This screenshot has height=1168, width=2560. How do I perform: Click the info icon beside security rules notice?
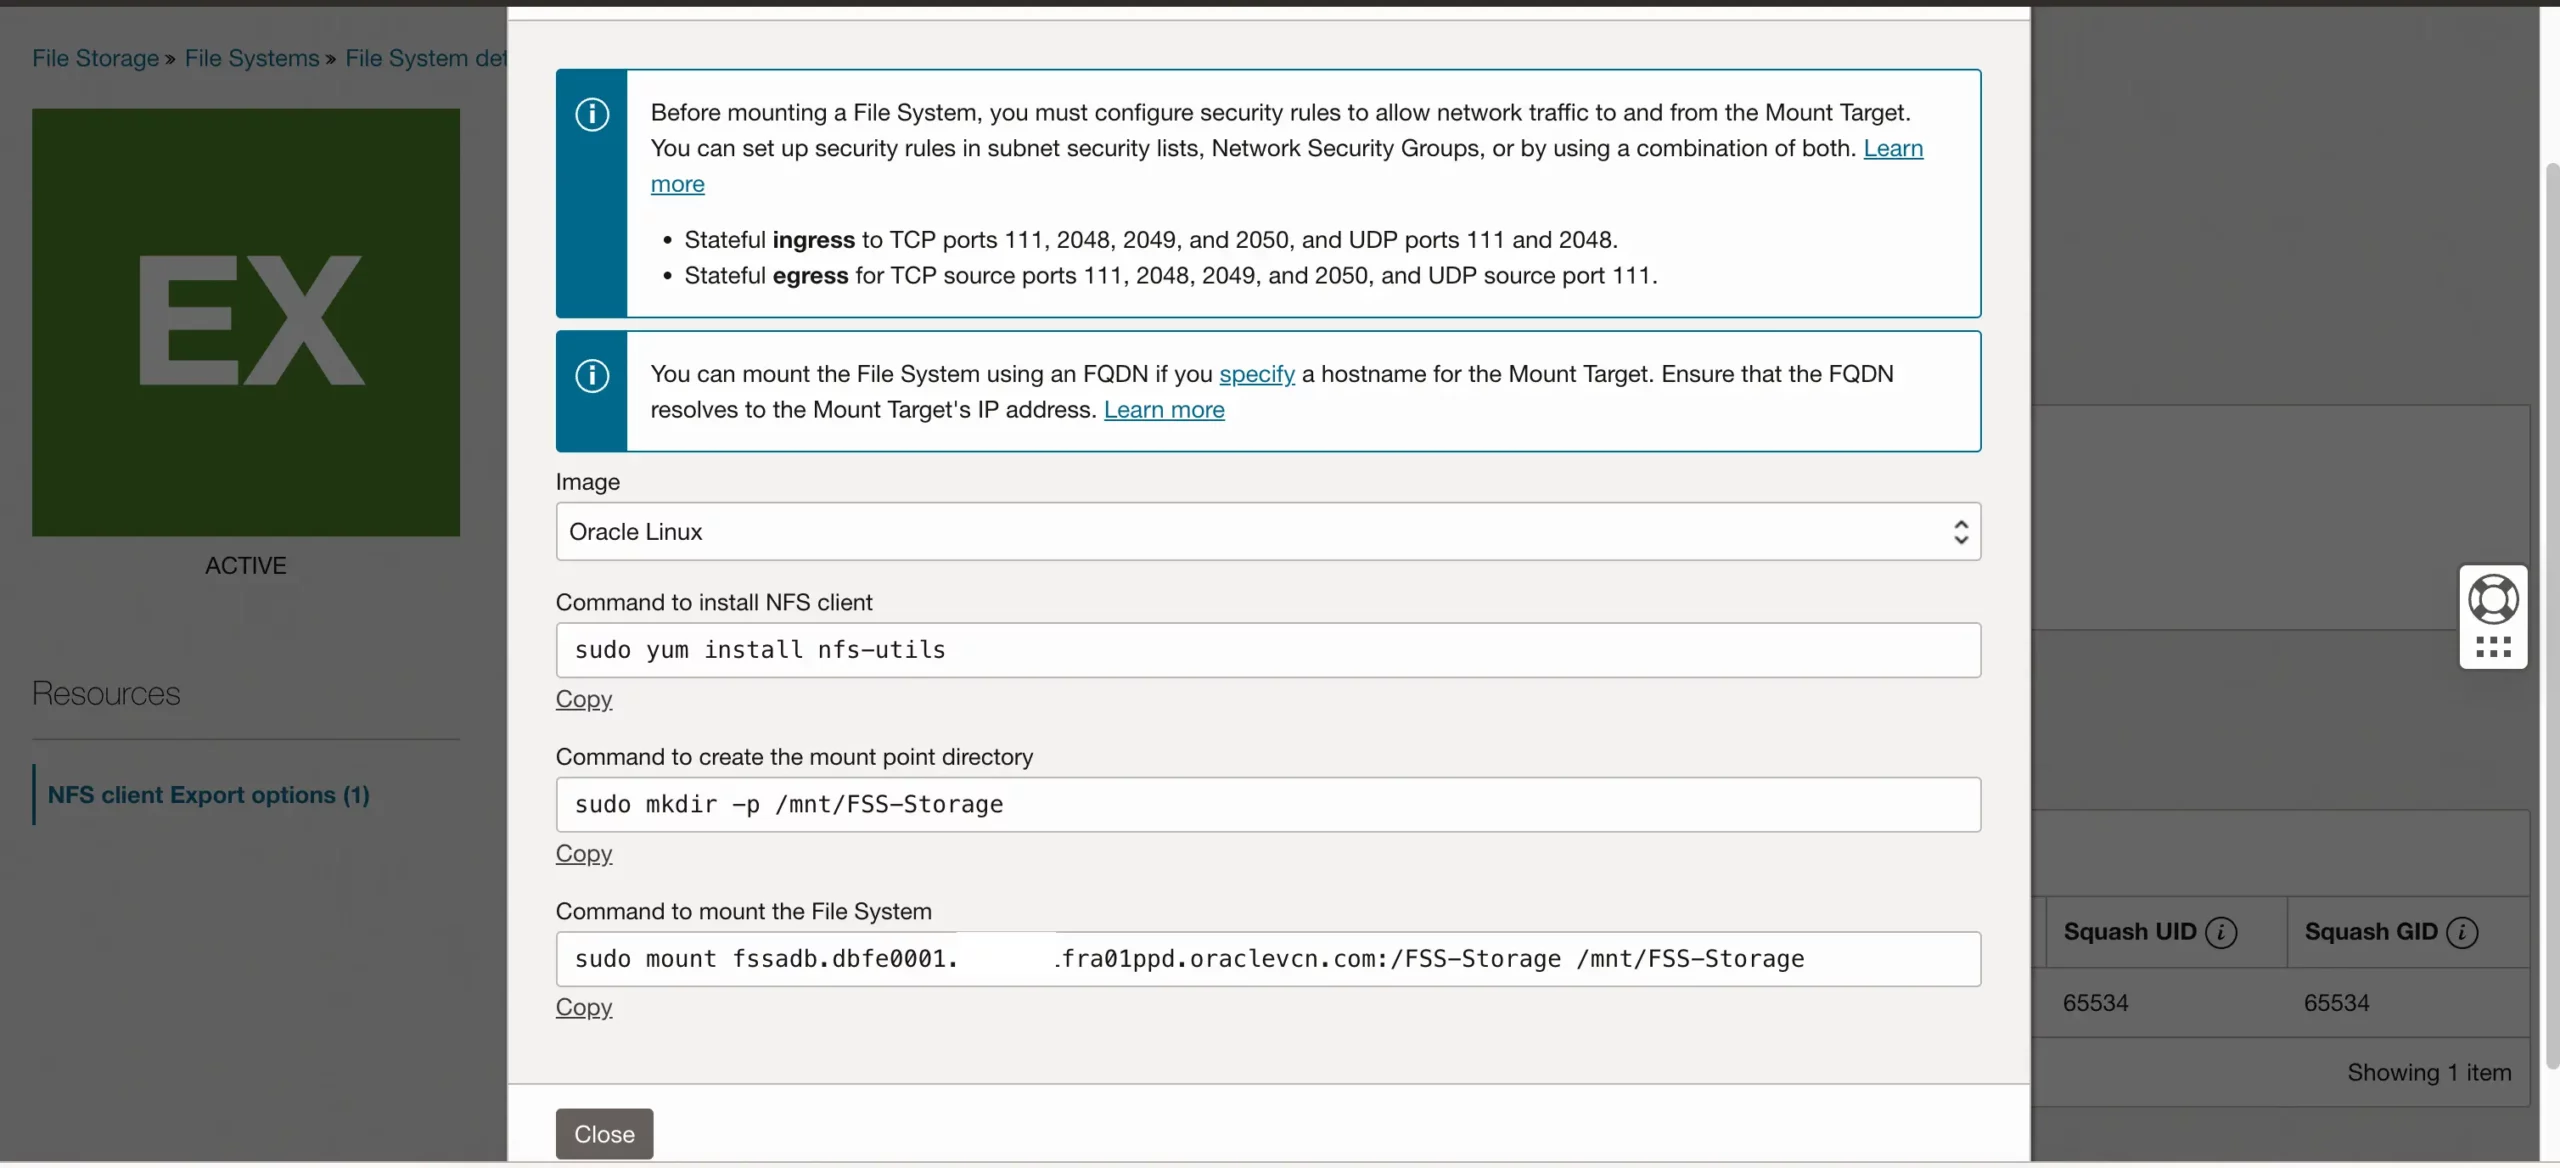click(592, 114)
